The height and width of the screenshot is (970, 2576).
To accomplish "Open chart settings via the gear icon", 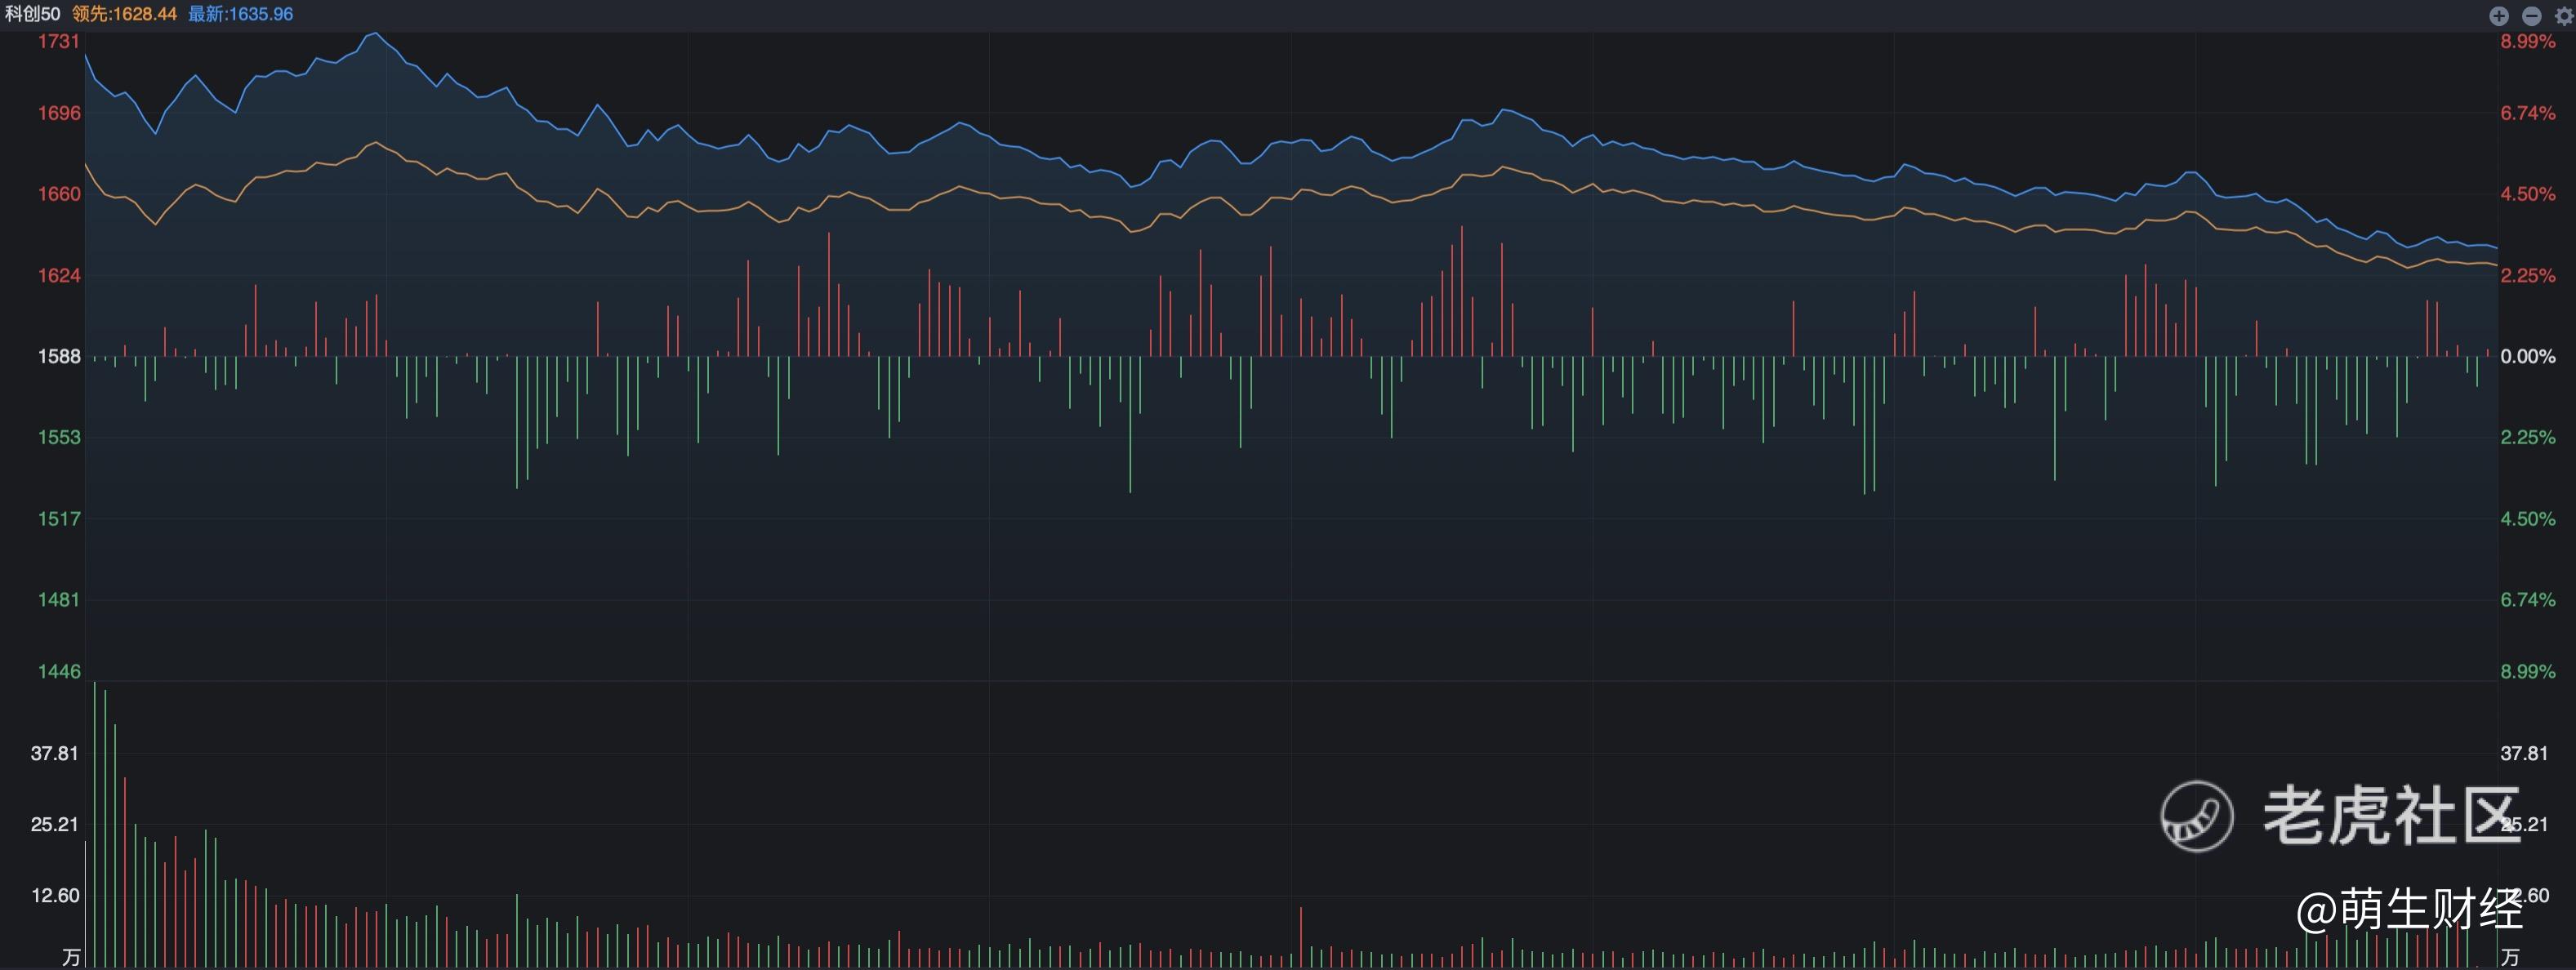I will (x=2565, y=15).
